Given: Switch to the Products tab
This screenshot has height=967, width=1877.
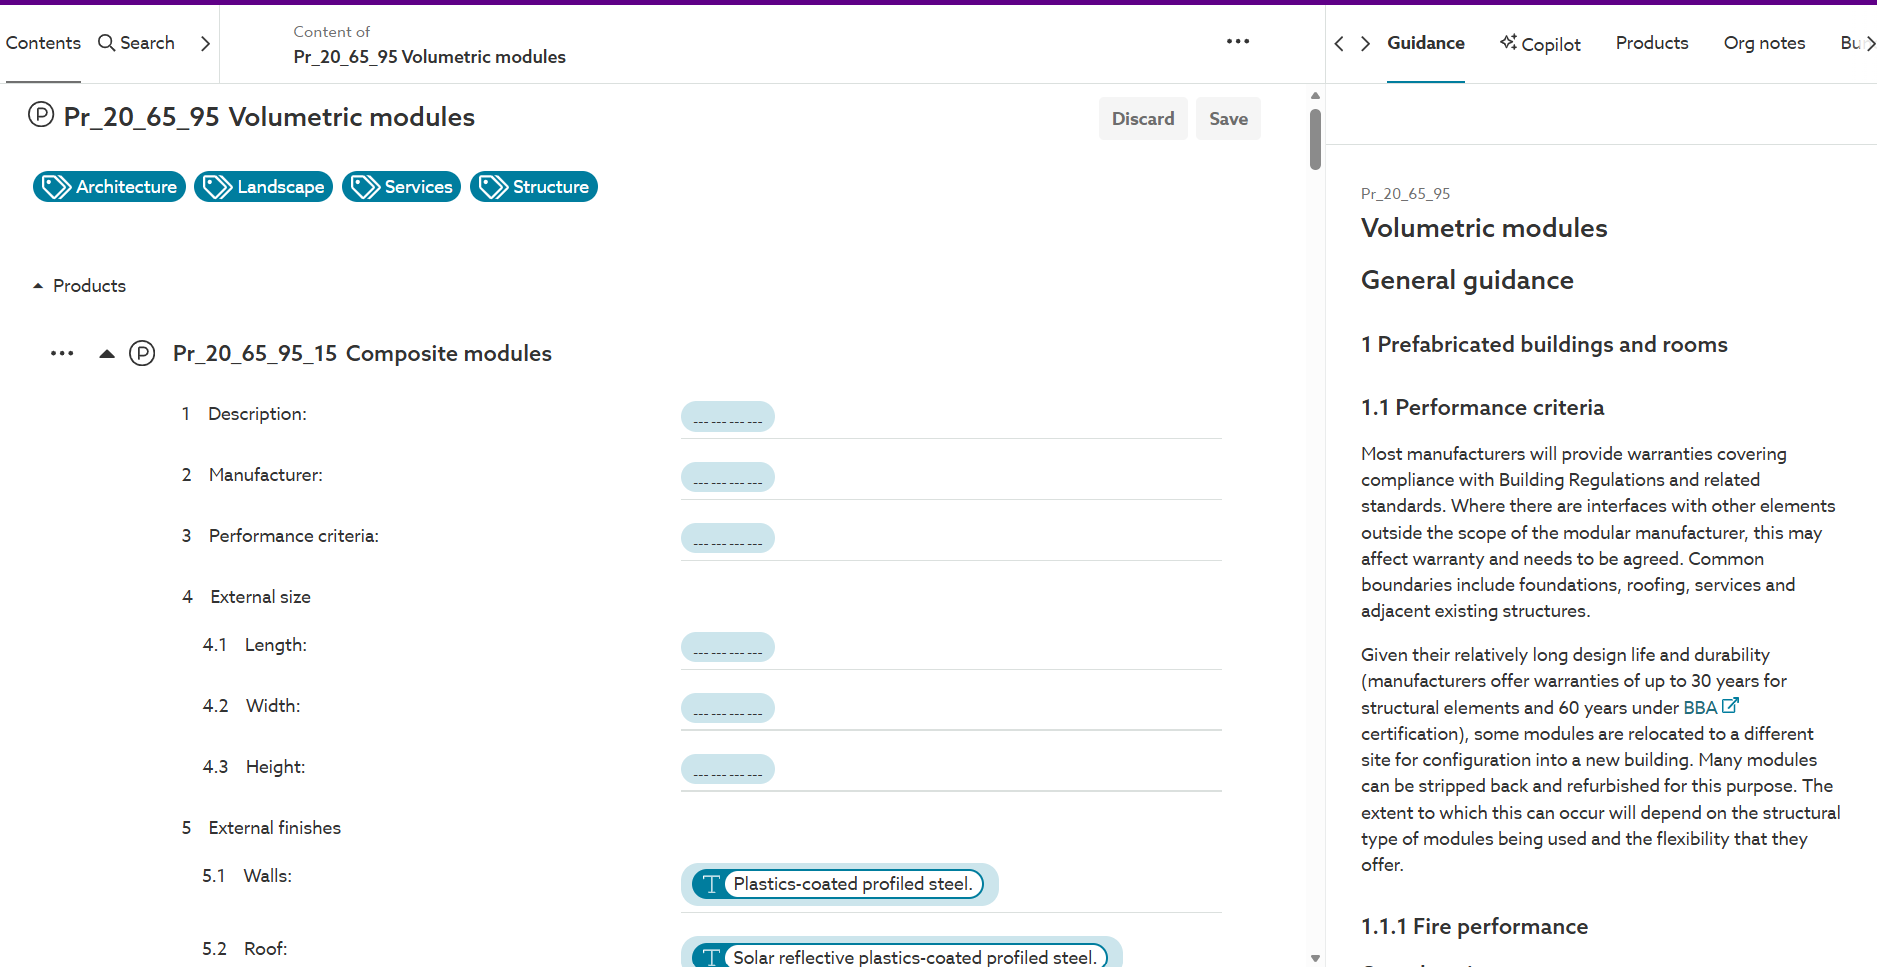Looking at the screenshot, I should pos(1651,43).
